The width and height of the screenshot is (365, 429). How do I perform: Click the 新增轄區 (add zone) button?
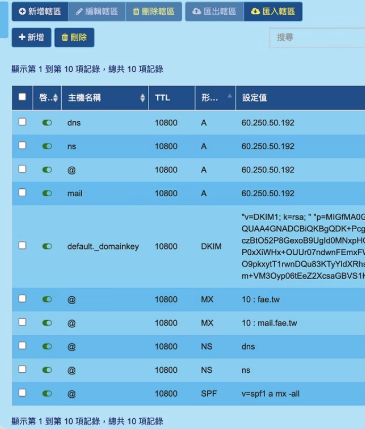(x=40, y=11)
